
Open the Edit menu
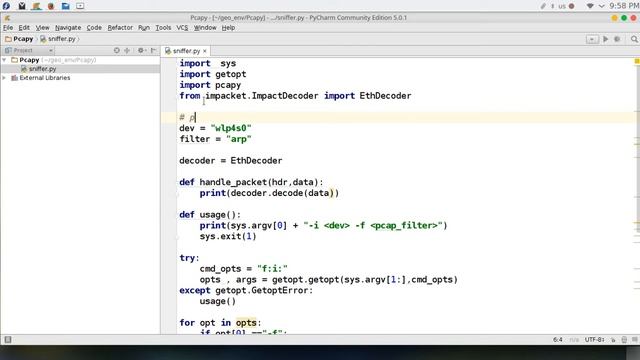tap(24, 28)
